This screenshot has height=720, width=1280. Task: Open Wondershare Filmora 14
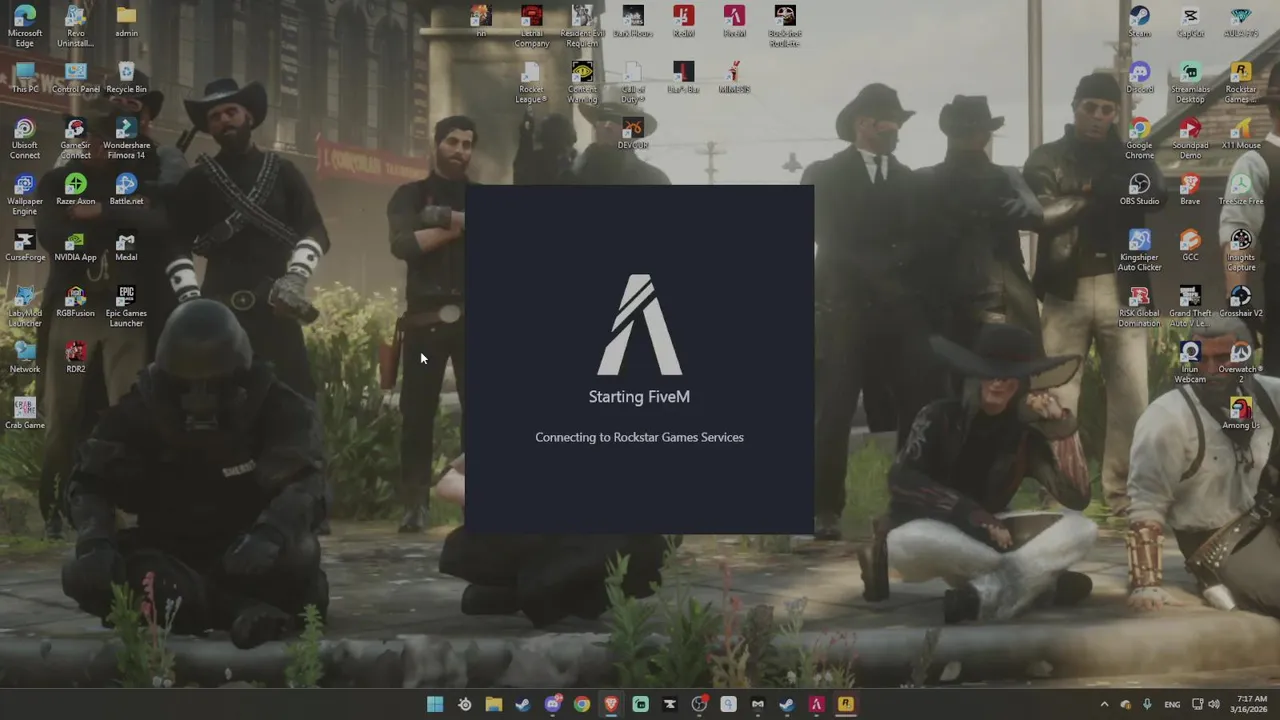point(126,138)
